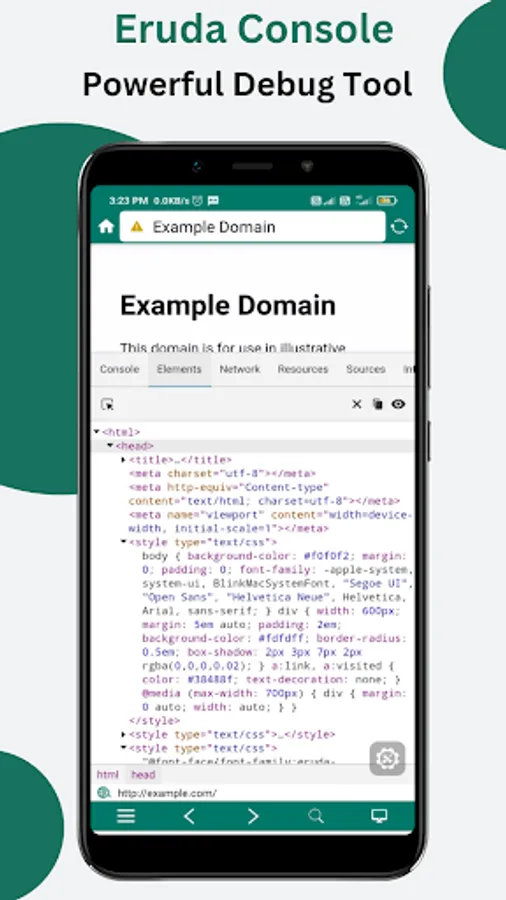
Task: Click the closing </style> tag line
Action: coord(154,720)
